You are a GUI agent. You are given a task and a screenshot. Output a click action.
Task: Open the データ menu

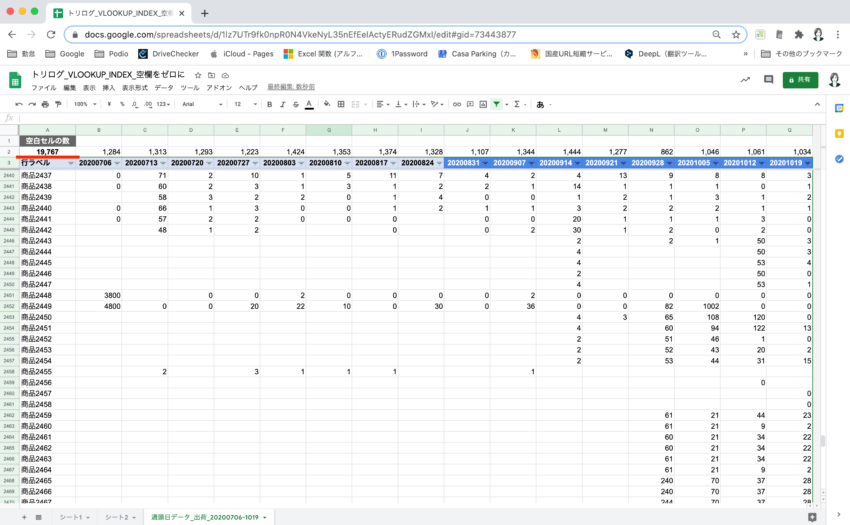pyautogui.click(x=163, y=88)
